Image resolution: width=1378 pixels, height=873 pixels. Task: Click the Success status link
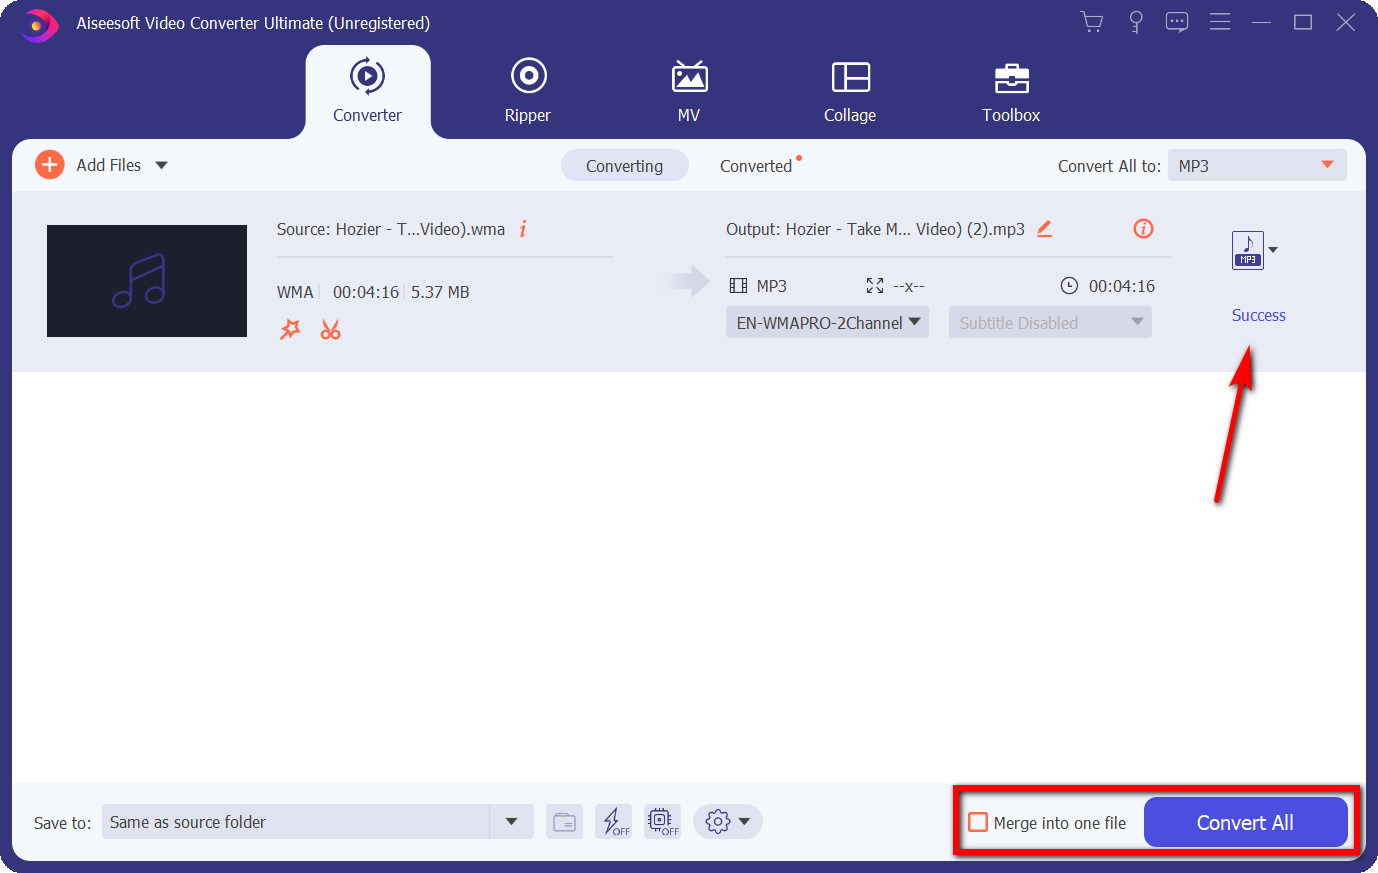1258,315
